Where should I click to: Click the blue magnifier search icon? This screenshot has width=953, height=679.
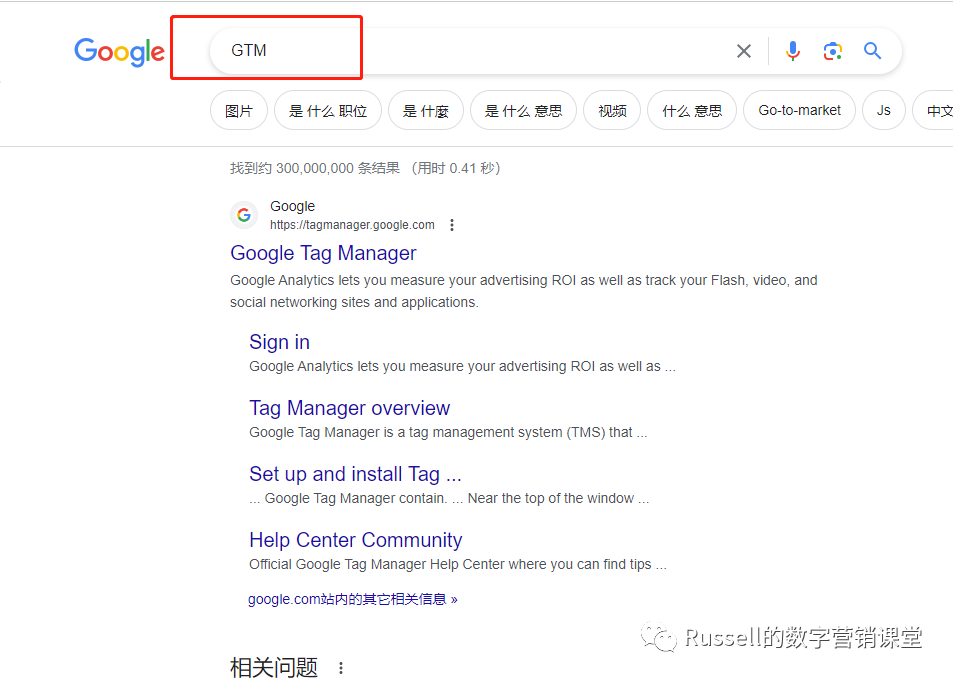coord(873,51)
